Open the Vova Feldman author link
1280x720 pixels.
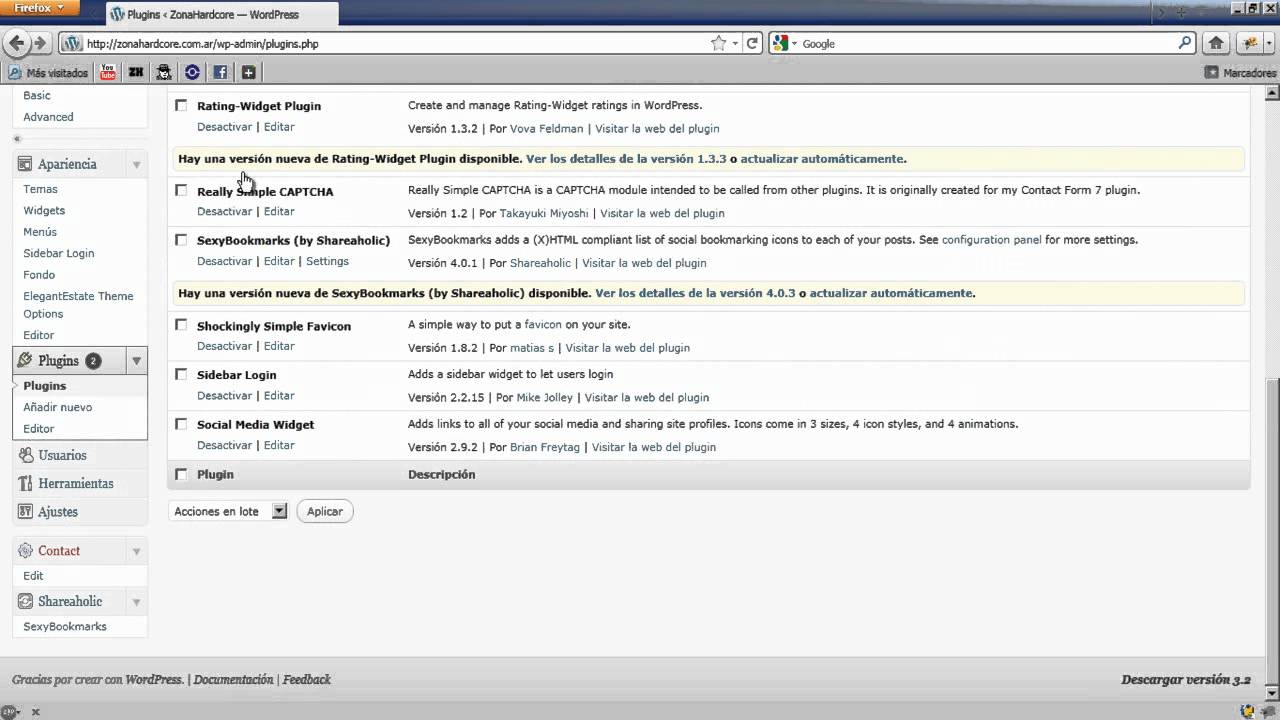click(547, 128)
